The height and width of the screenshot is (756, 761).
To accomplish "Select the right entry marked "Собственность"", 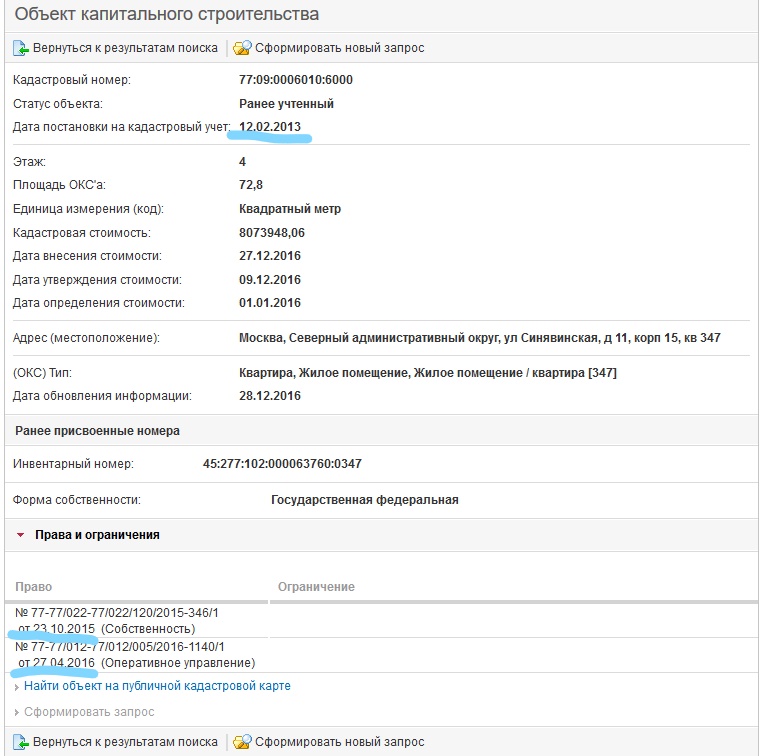I will 120,620.
